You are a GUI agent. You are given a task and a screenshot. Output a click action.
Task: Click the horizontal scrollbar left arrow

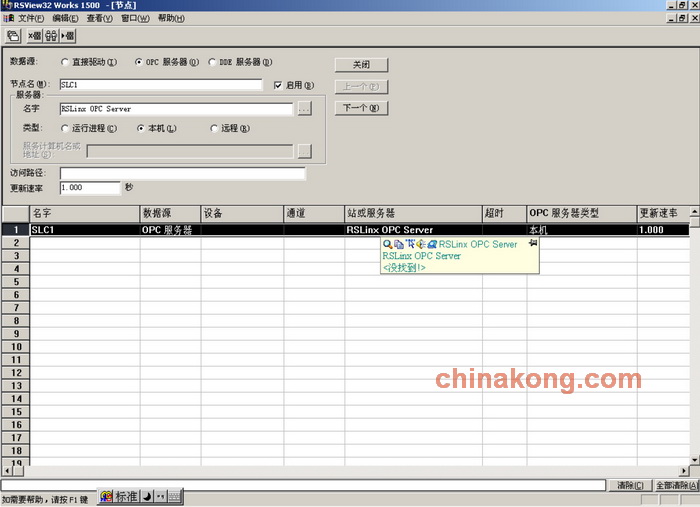[7, 471]
